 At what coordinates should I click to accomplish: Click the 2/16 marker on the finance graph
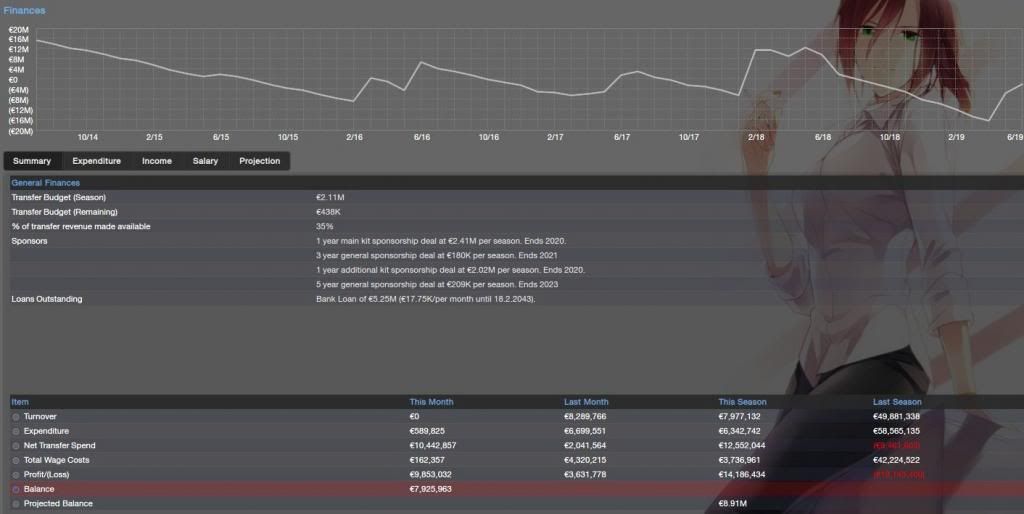355,137
